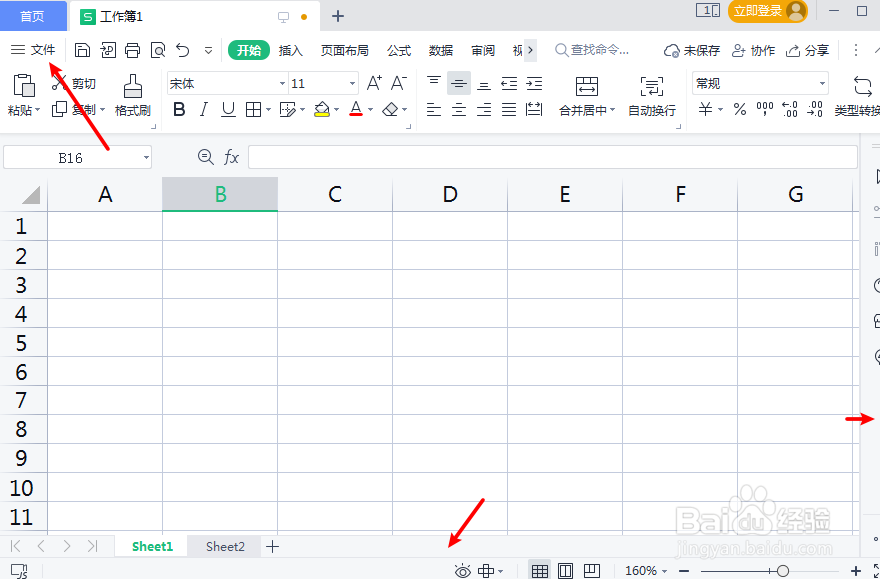The width and height of the screenshot is (880, 579).
Task: Toggle Italic formatting
Action: [x=204, y=109]
